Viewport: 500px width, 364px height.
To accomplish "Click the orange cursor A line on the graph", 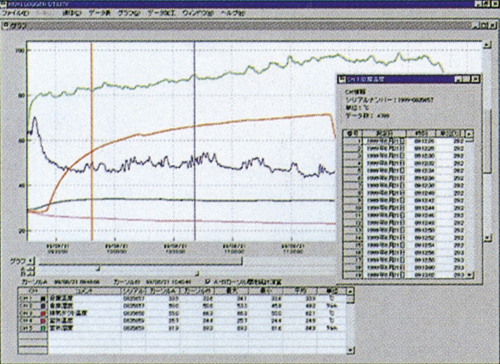I will coord(92,141).
